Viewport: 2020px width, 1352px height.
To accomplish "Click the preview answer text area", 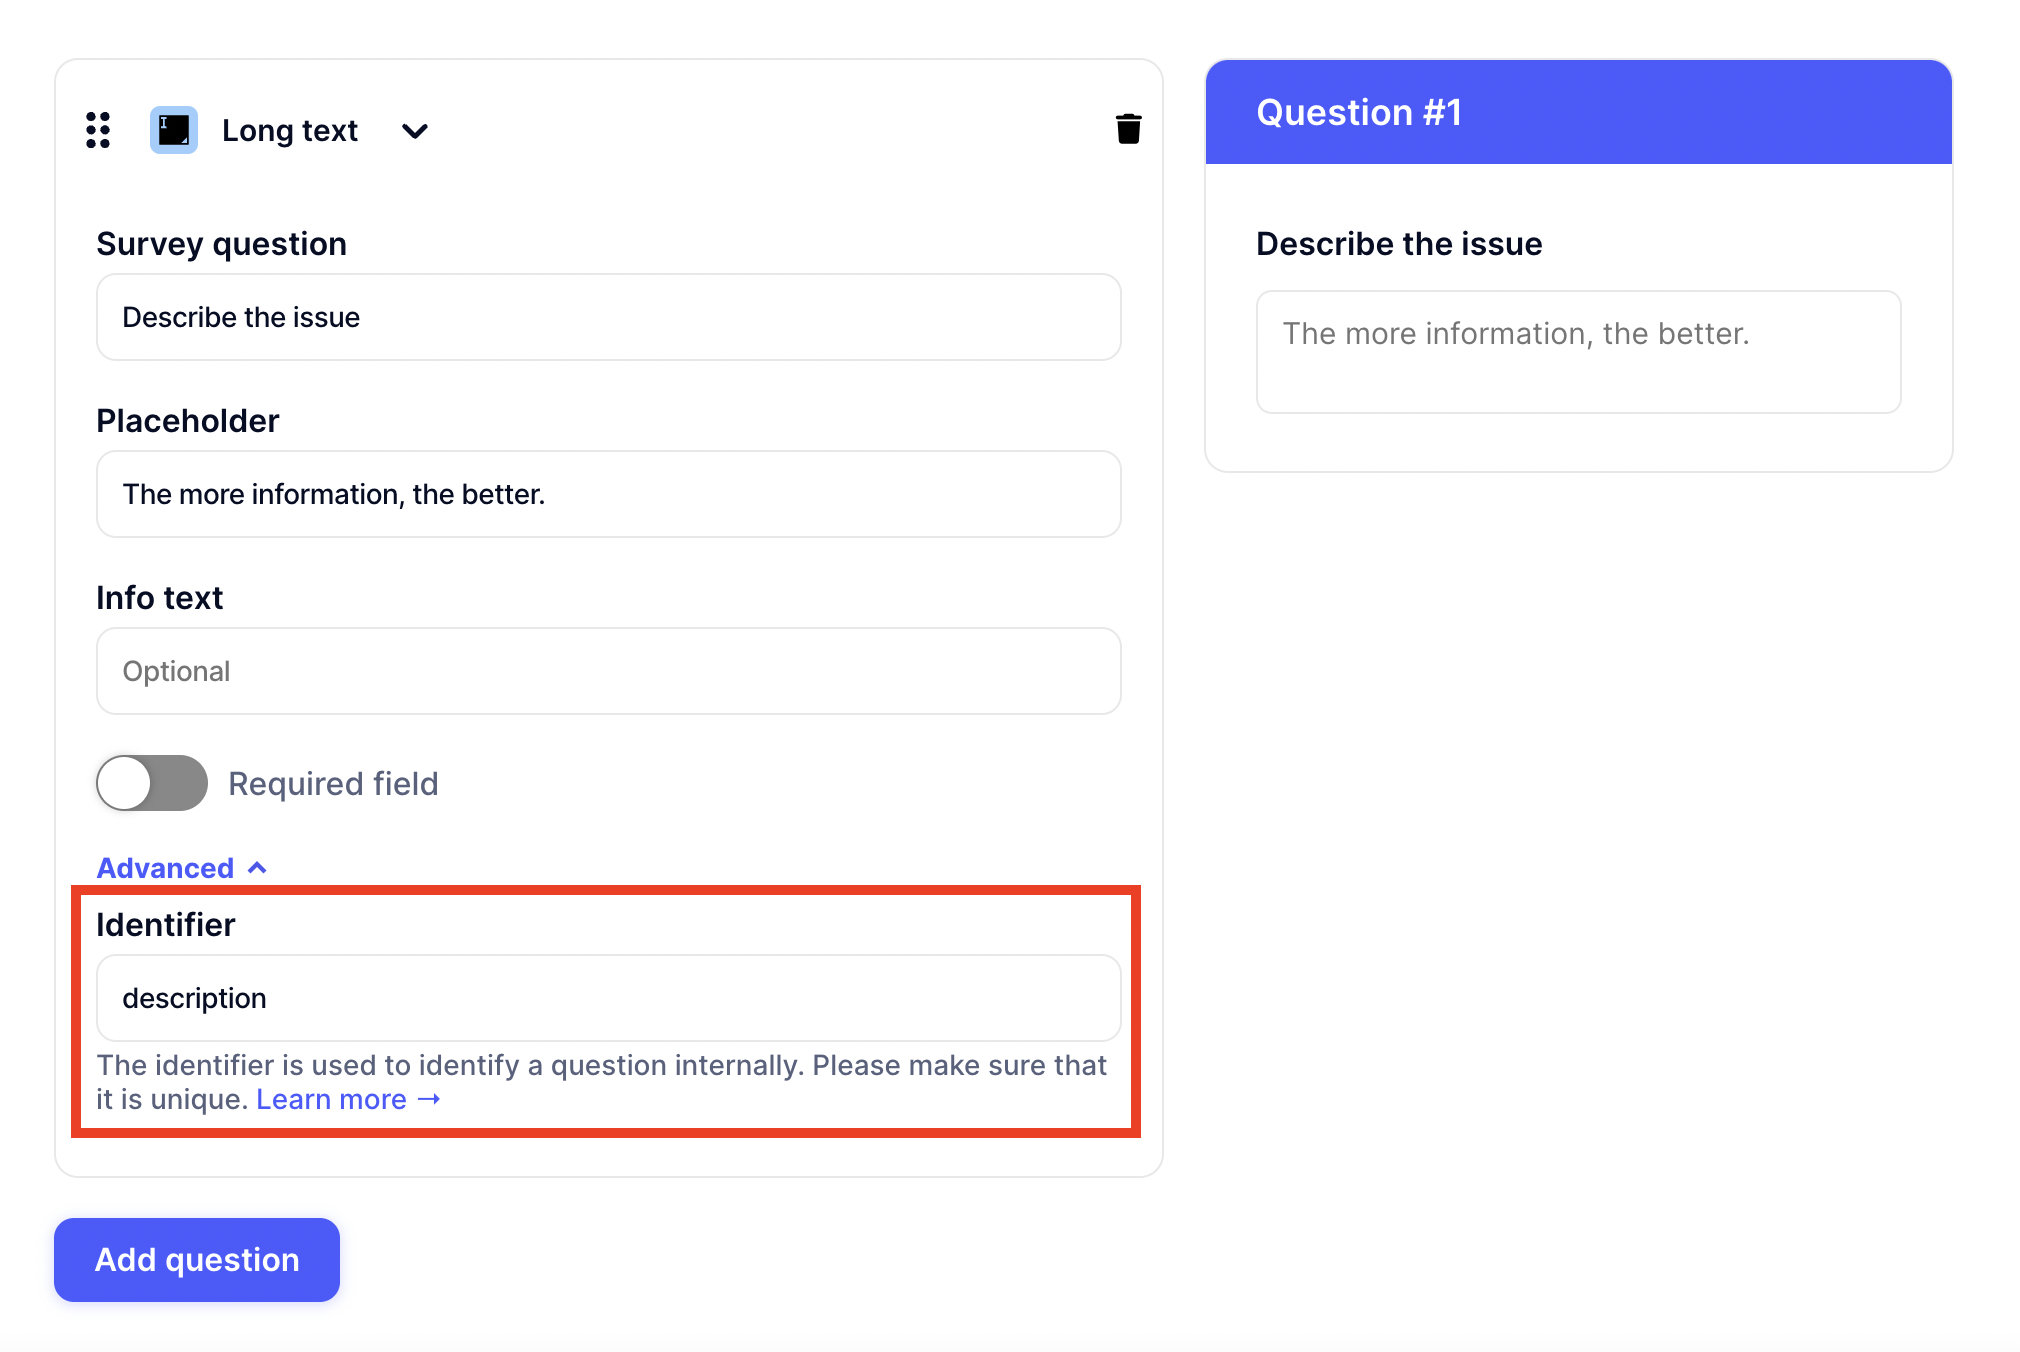I will coord(1578,351).
